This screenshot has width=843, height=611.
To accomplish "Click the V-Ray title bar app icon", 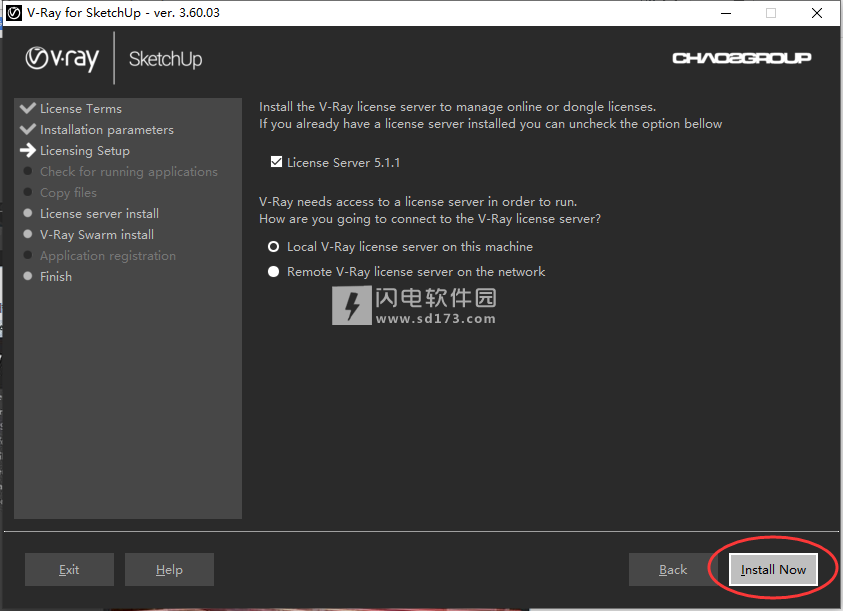I will (13, 13).
